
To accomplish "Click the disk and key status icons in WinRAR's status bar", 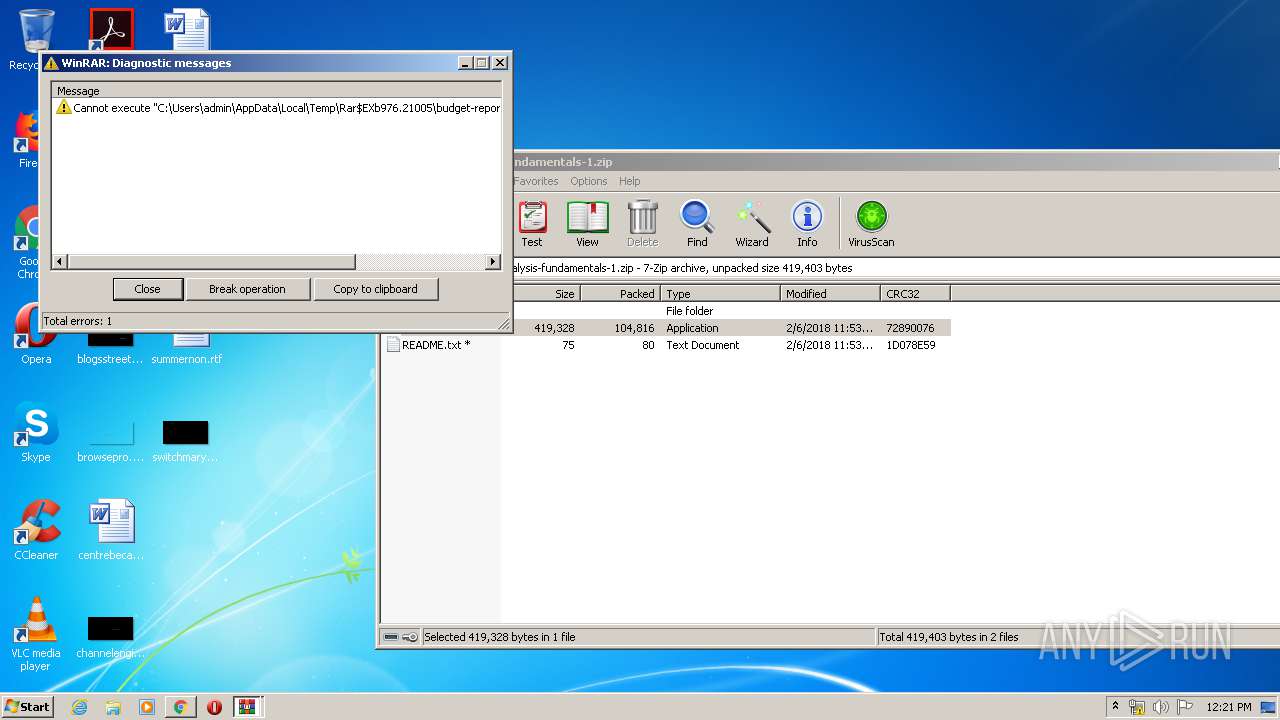I will 401,637.
